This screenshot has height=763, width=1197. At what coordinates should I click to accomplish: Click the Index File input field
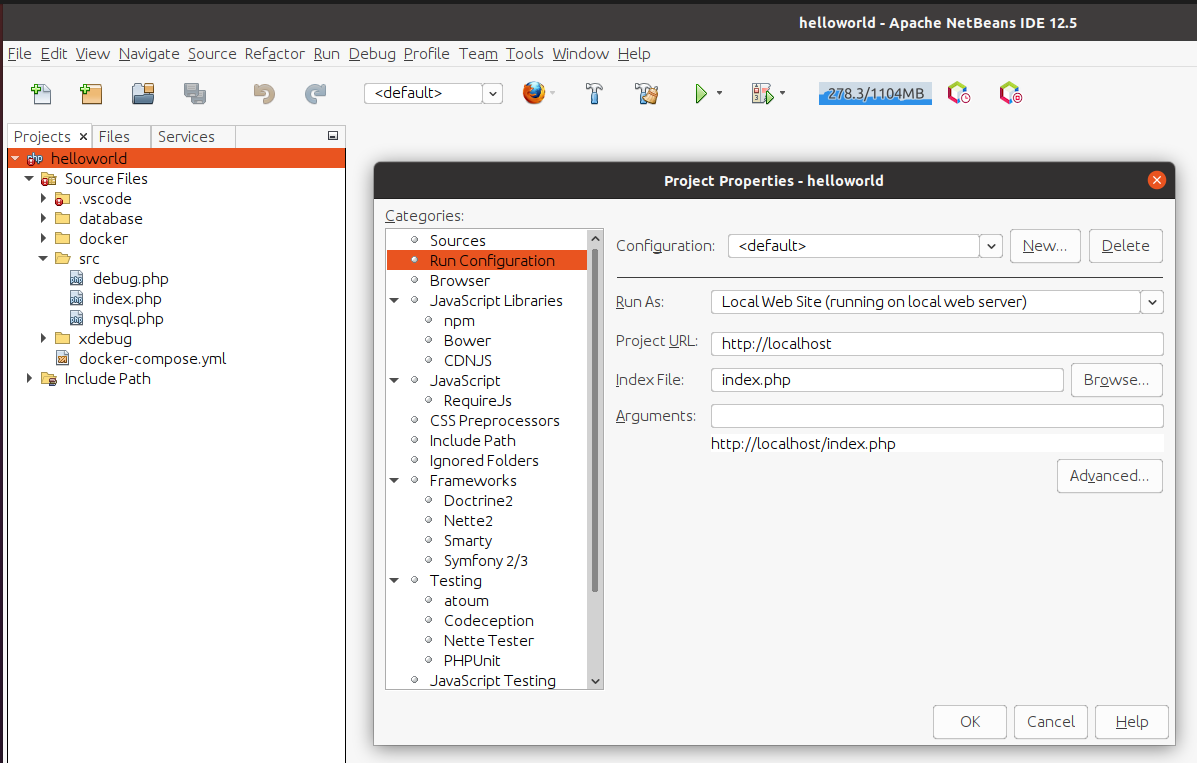point(887,380)
